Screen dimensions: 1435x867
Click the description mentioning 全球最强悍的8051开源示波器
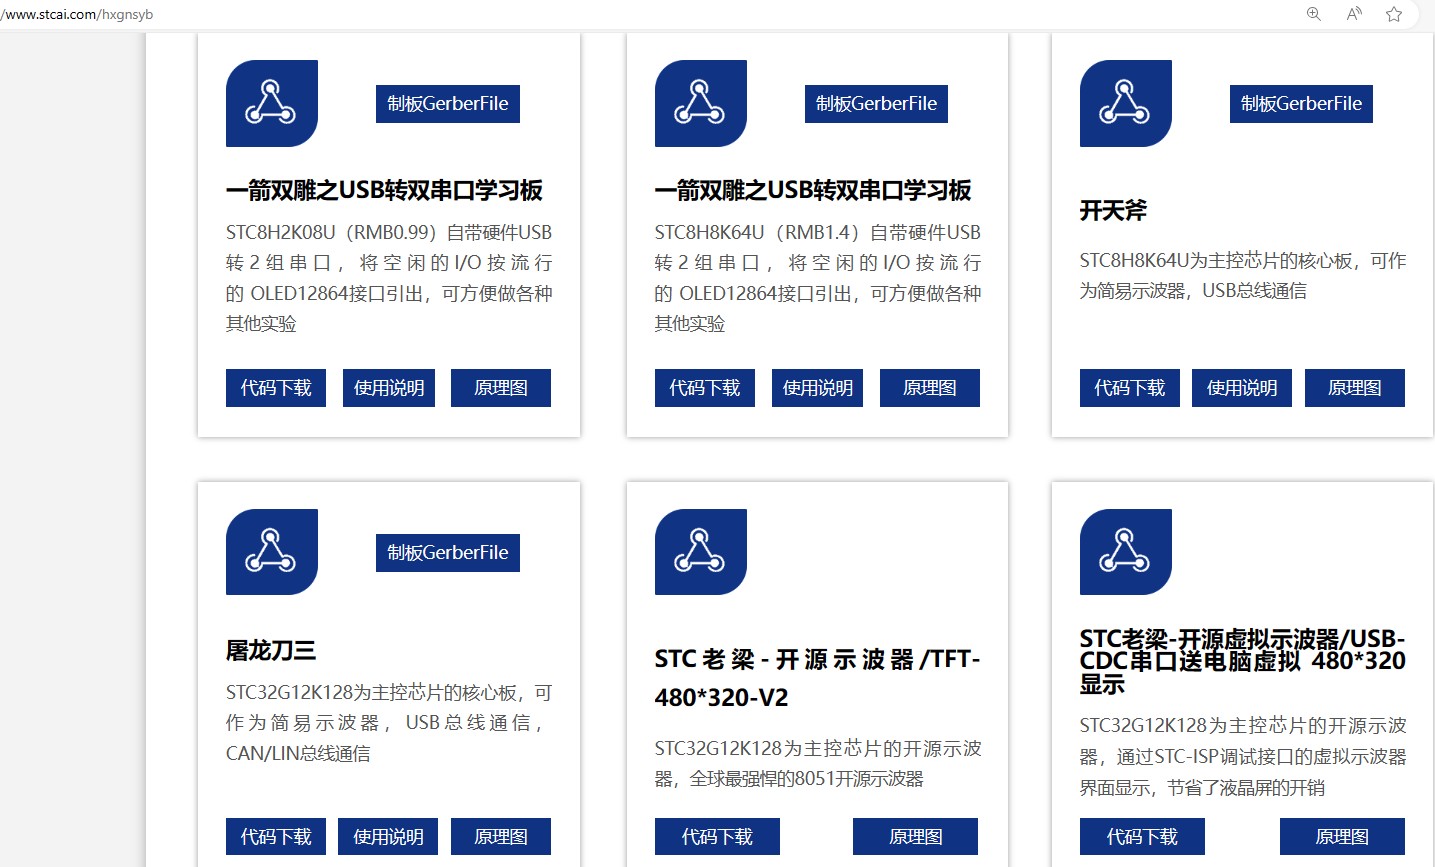point(818,763)
